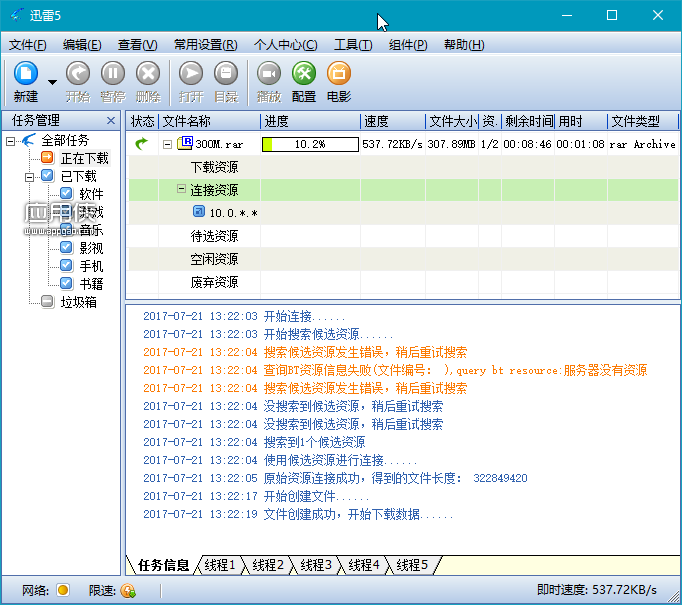The image size is (682, 605).
Task: Select the 影视 category
Action: [x=91, y=248]
